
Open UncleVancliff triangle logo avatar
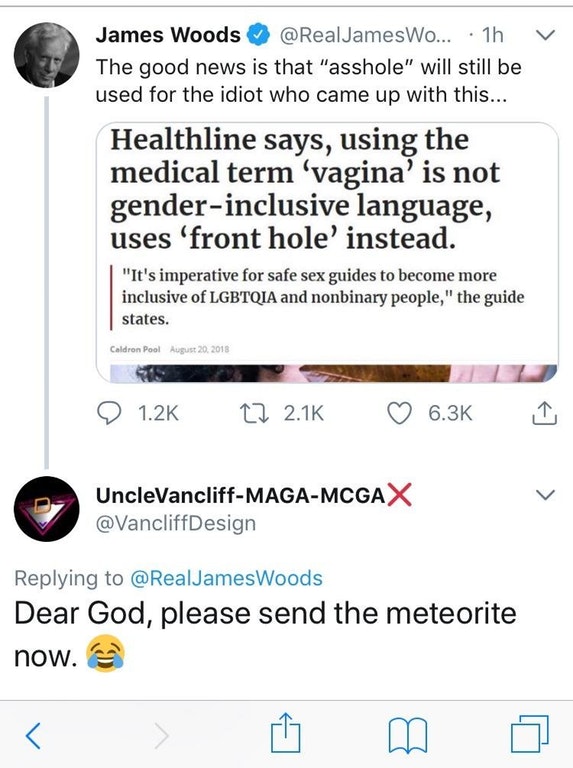[47, 508]
